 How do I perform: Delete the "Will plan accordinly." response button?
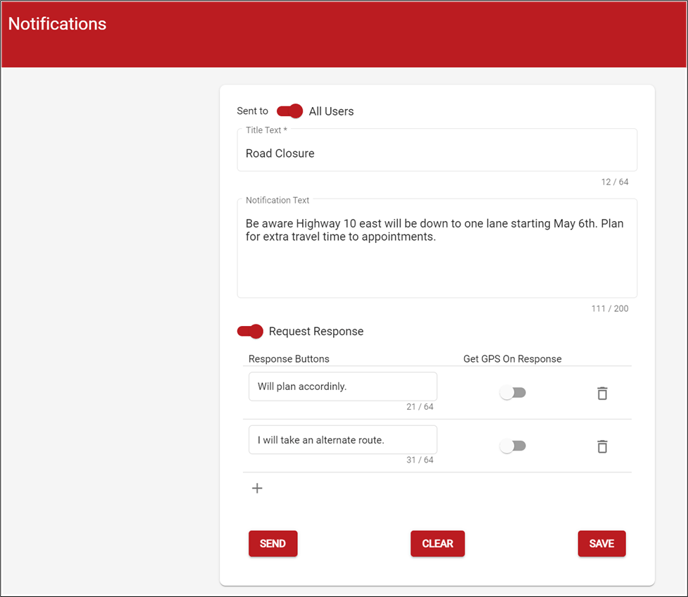click(602, 393)
